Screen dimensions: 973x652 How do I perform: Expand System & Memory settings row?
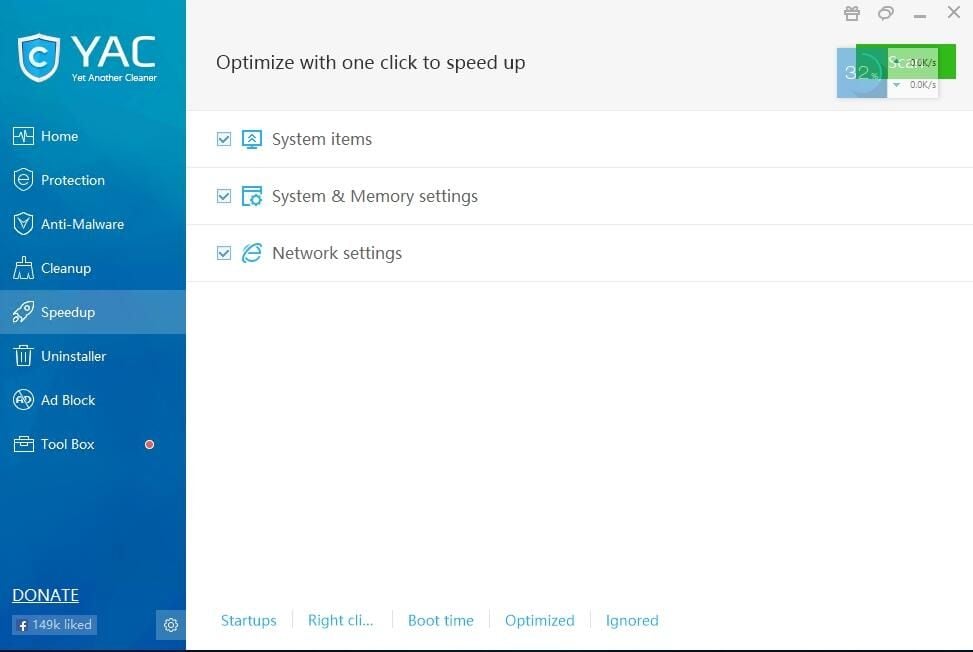click(x=580, y=196)
